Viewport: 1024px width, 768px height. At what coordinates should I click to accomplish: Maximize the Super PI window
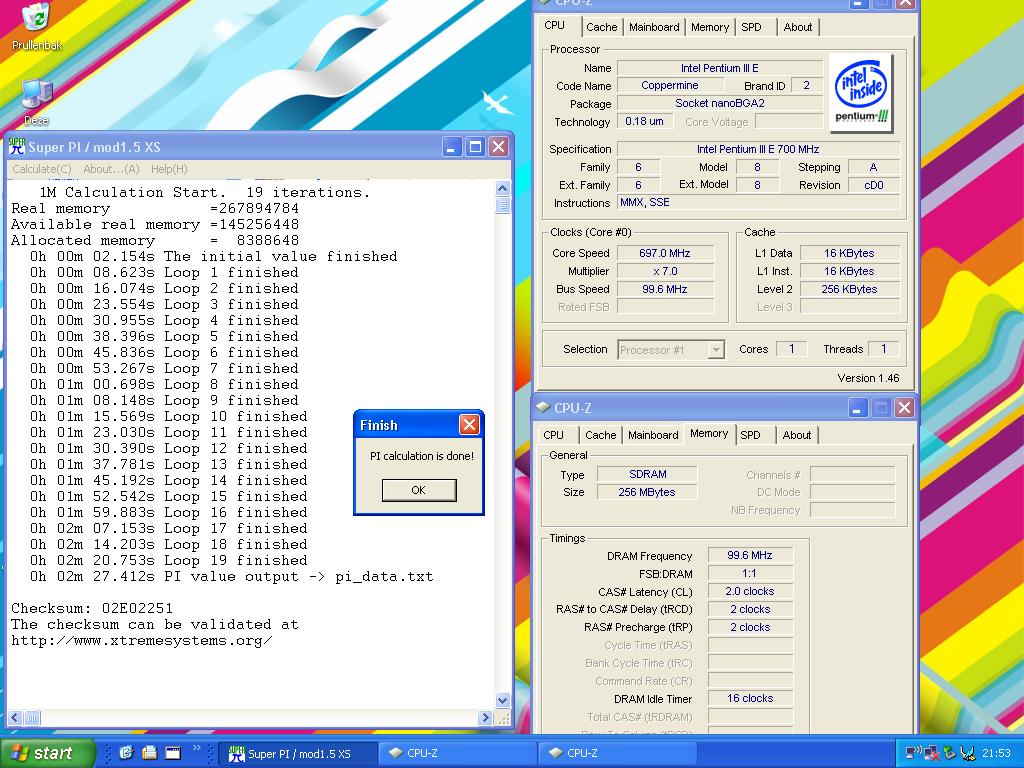click(475, 147)
